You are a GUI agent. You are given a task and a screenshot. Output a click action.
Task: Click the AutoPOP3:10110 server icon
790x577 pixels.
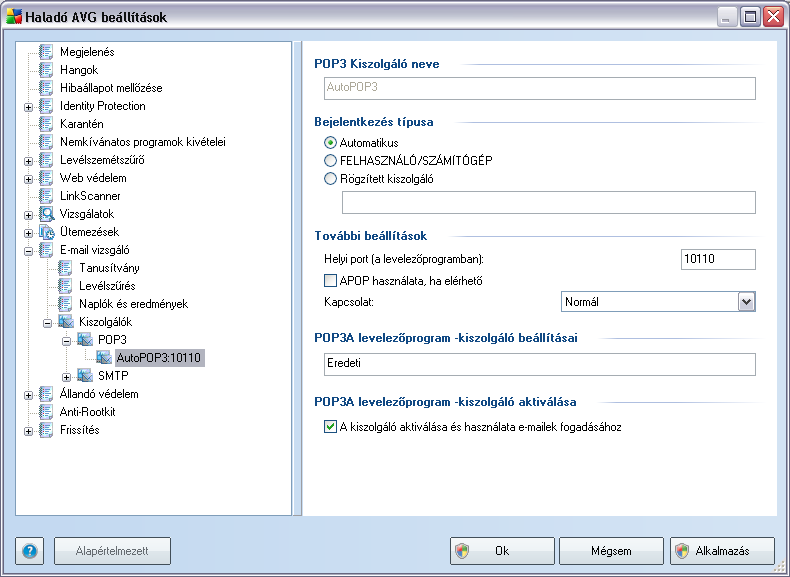(x=104, y=358)
